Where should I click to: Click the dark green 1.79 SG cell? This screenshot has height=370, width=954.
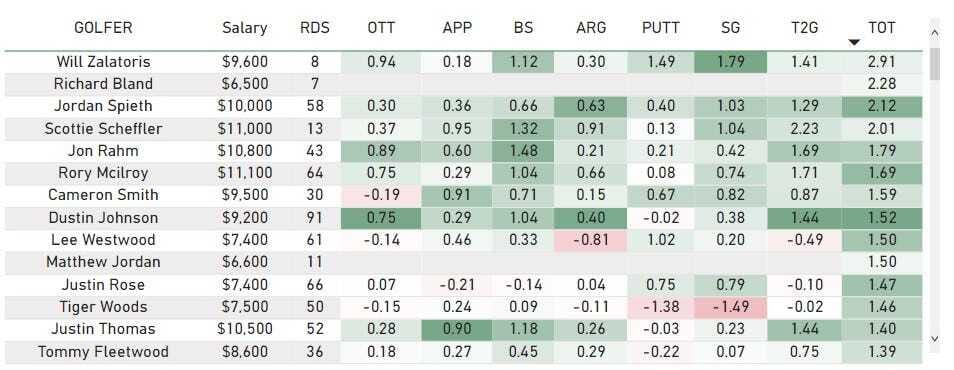730,61
